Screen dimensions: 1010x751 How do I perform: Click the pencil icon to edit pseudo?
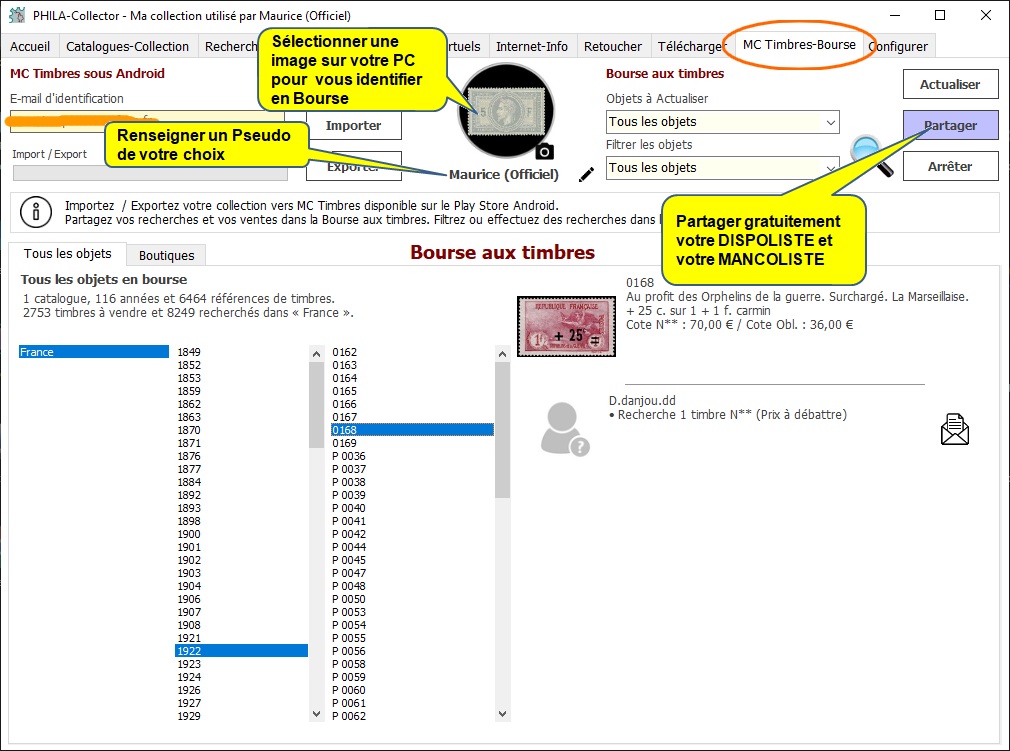586,175
